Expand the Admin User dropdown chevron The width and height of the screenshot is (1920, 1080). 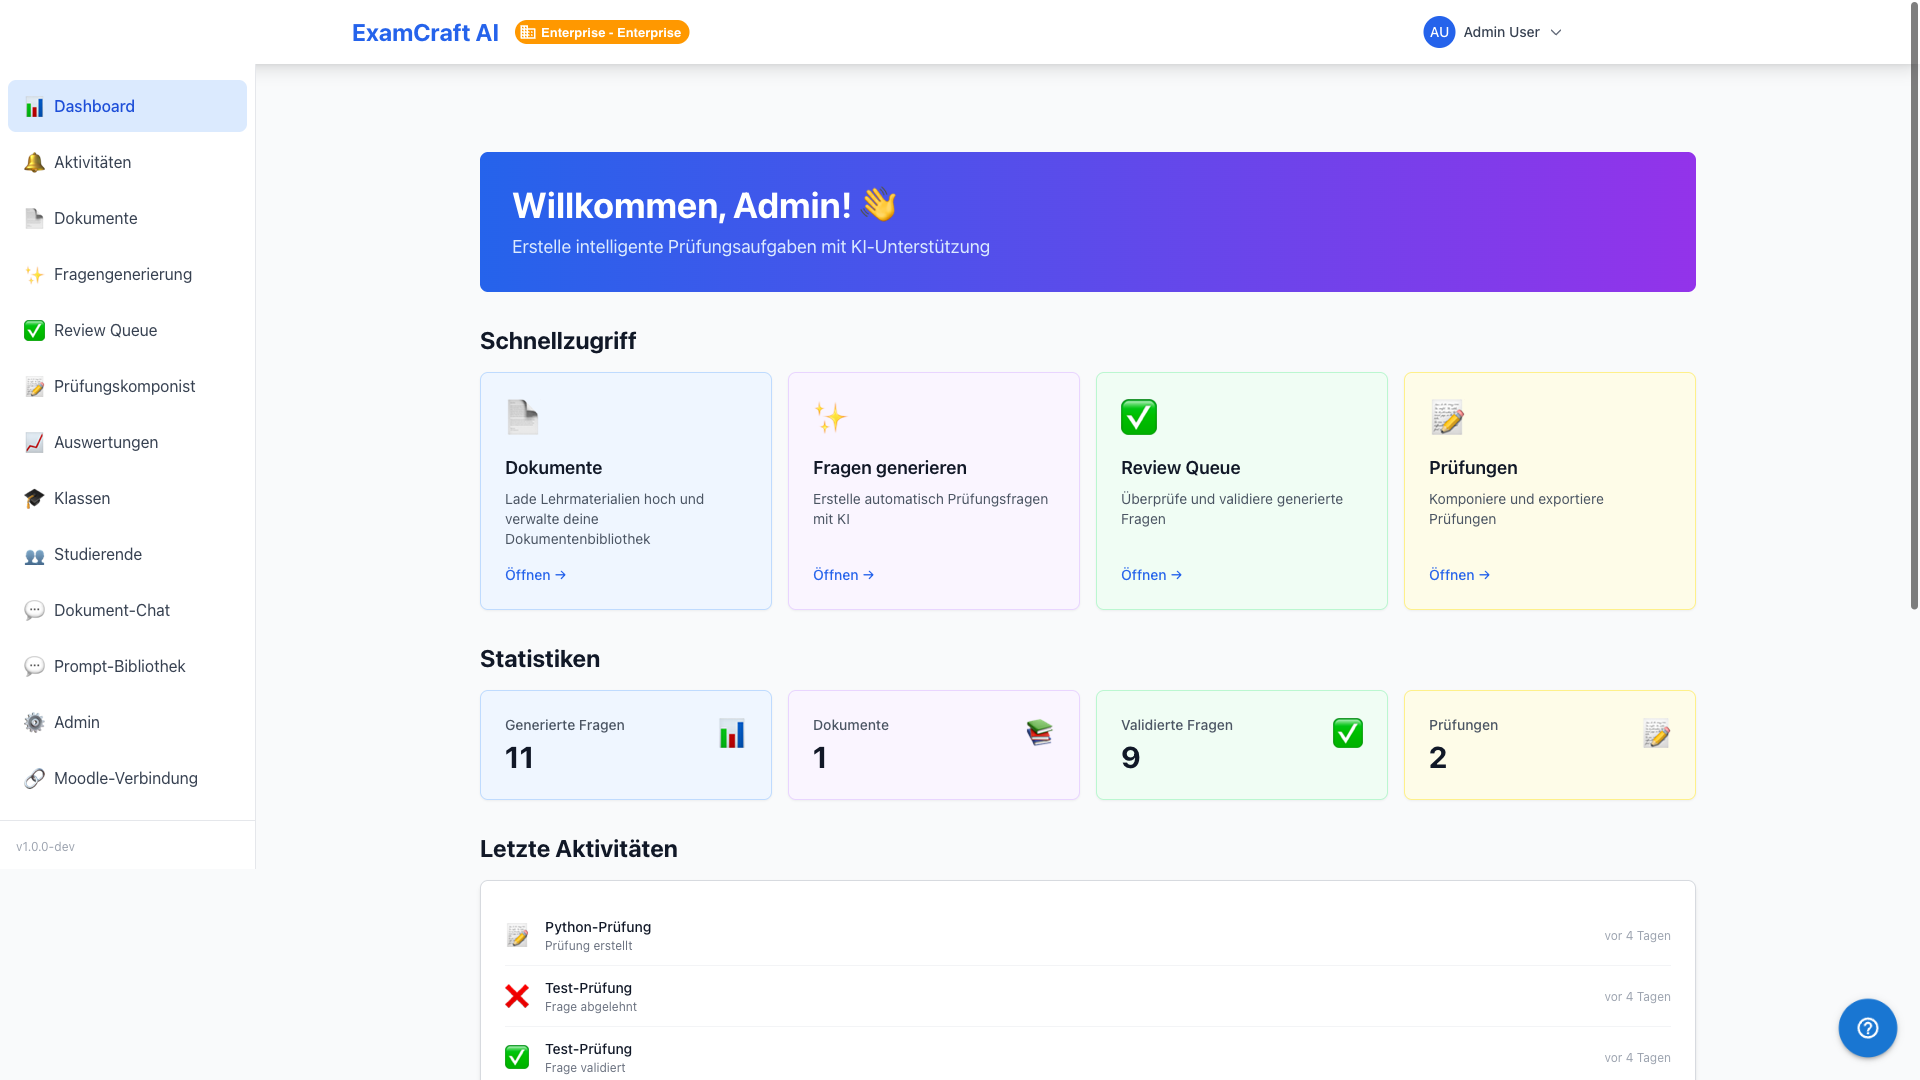pyautogui.click(x=1556, y=32)
